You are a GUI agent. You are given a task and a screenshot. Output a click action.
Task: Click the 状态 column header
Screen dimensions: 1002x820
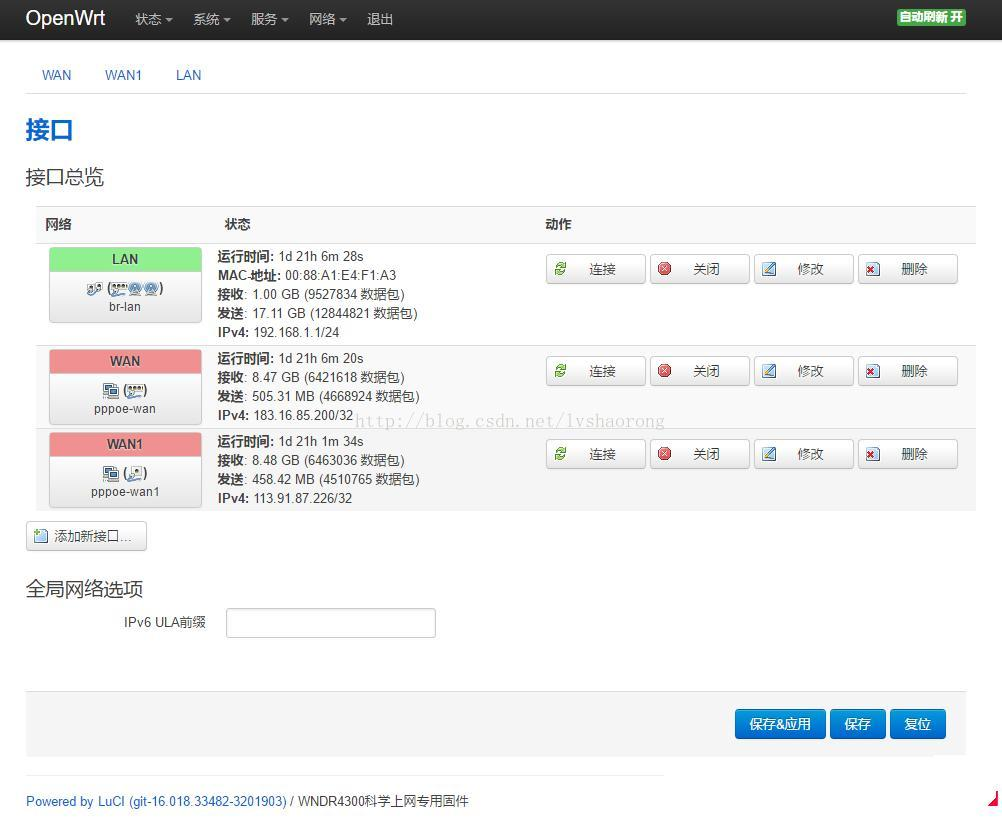point(238,224)
